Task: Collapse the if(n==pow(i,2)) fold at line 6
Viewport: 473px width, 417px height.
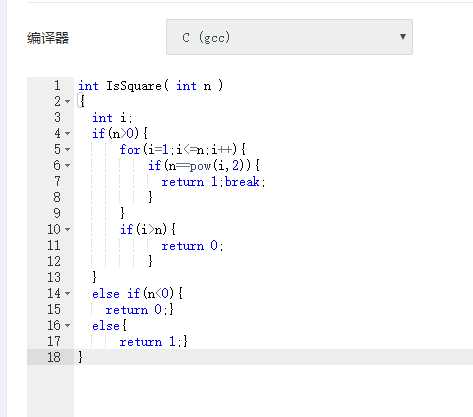Action: (x=68, y=165)
